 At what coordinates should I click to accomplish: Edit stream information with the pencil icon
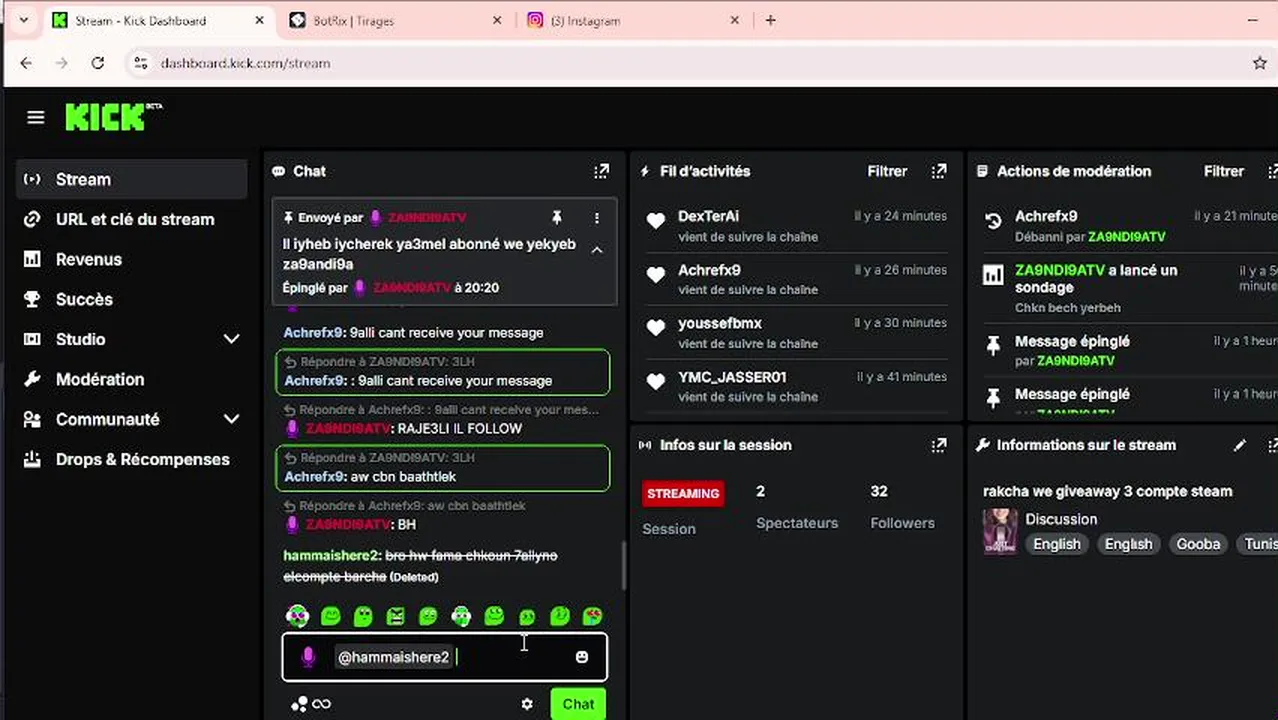point(1240,445)
